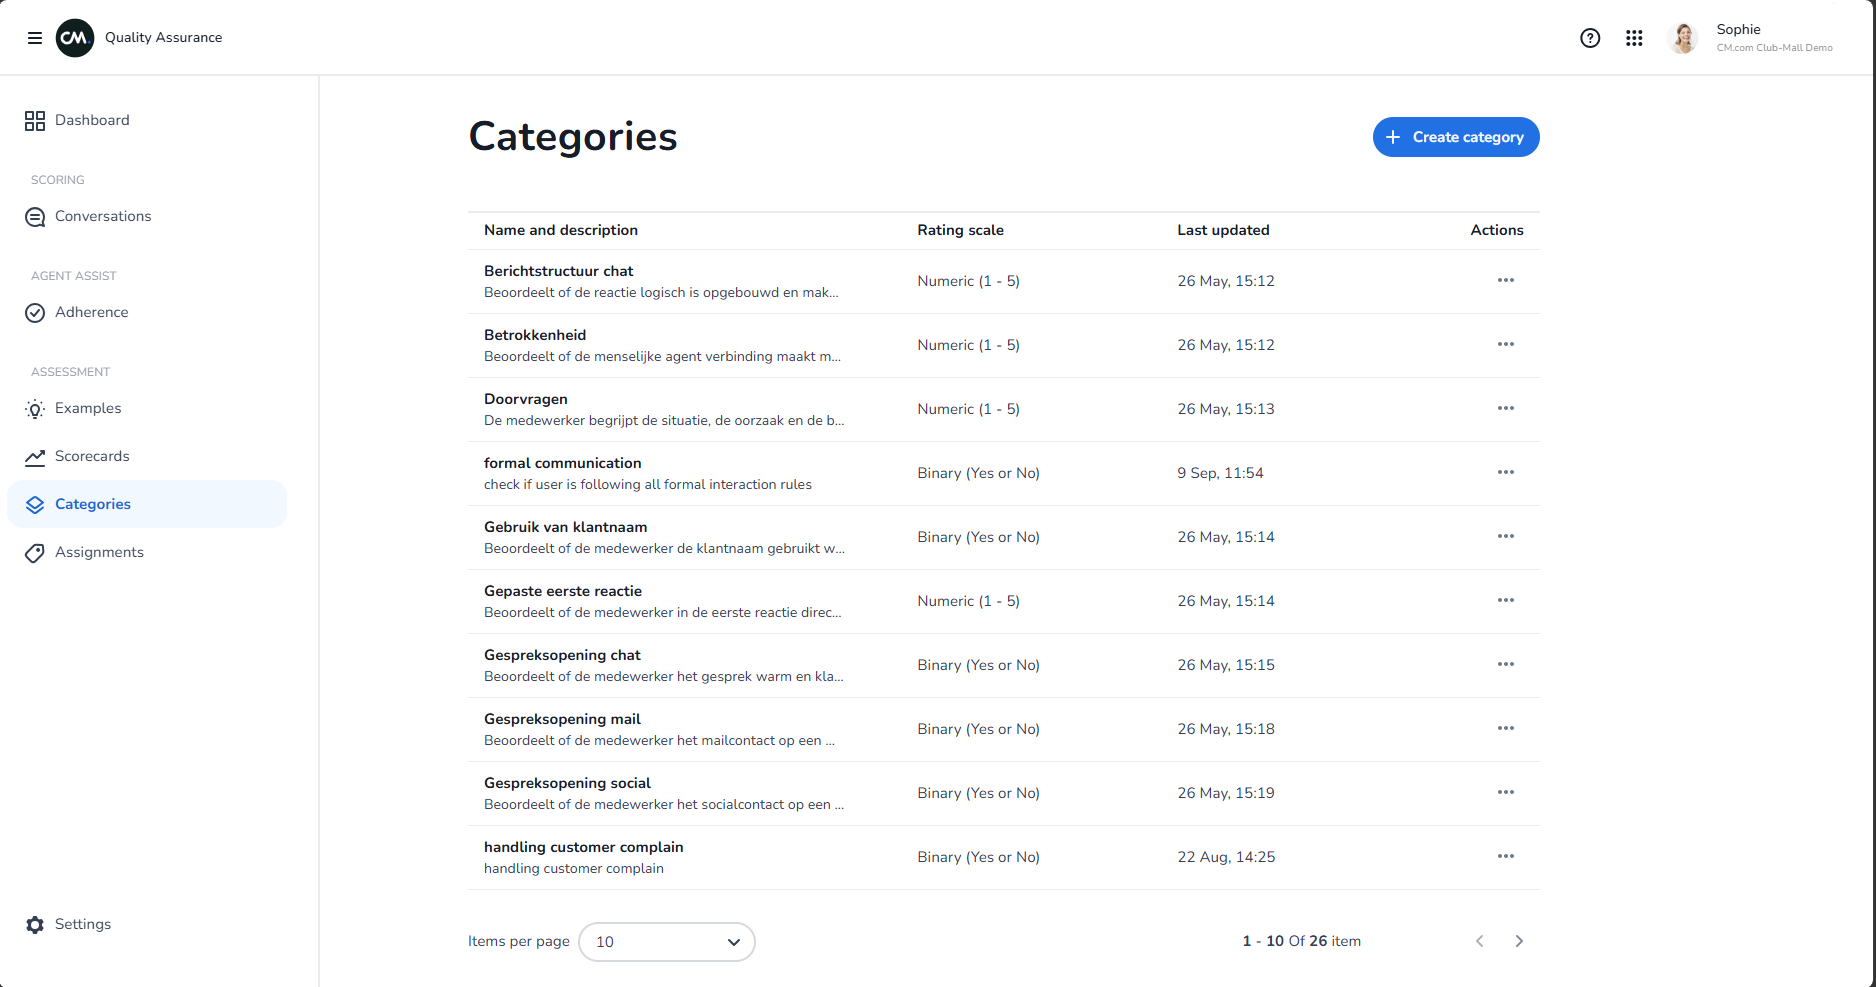Open Settings in the sidebar
The width and height of the screenshot is (1876, 987).
(x=83, y=924)
